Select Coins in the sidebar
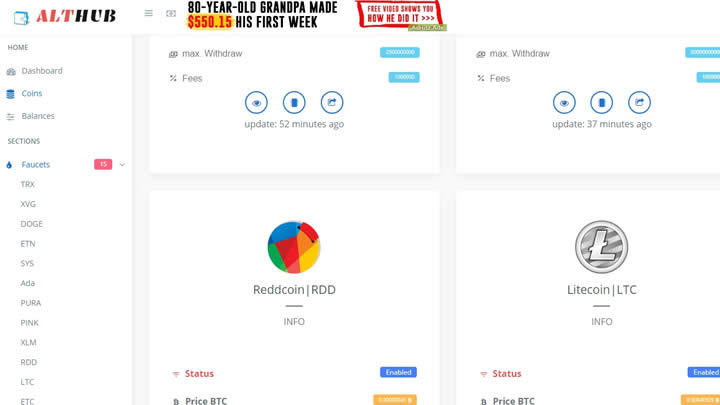Screen dimensions: 720x405 pyautogui.click(x=32, y=93)
